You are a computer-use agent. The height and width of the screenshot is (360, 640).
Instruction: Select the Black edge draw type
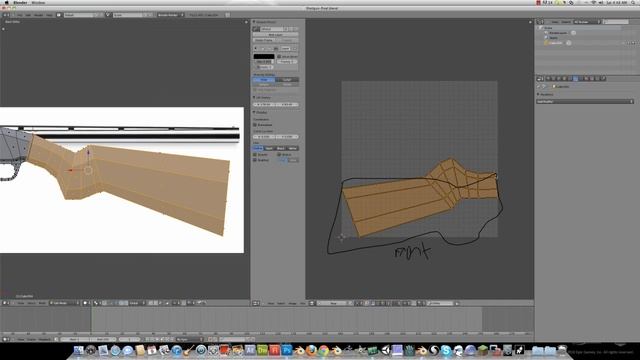[x=281, y=148]
